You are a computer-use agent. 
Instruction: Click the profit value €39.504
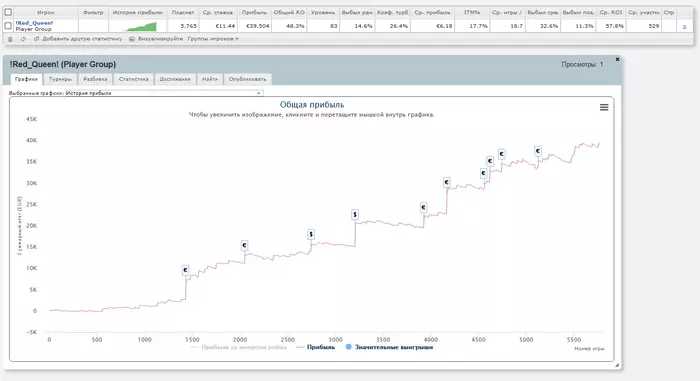(x=258, y=26)
